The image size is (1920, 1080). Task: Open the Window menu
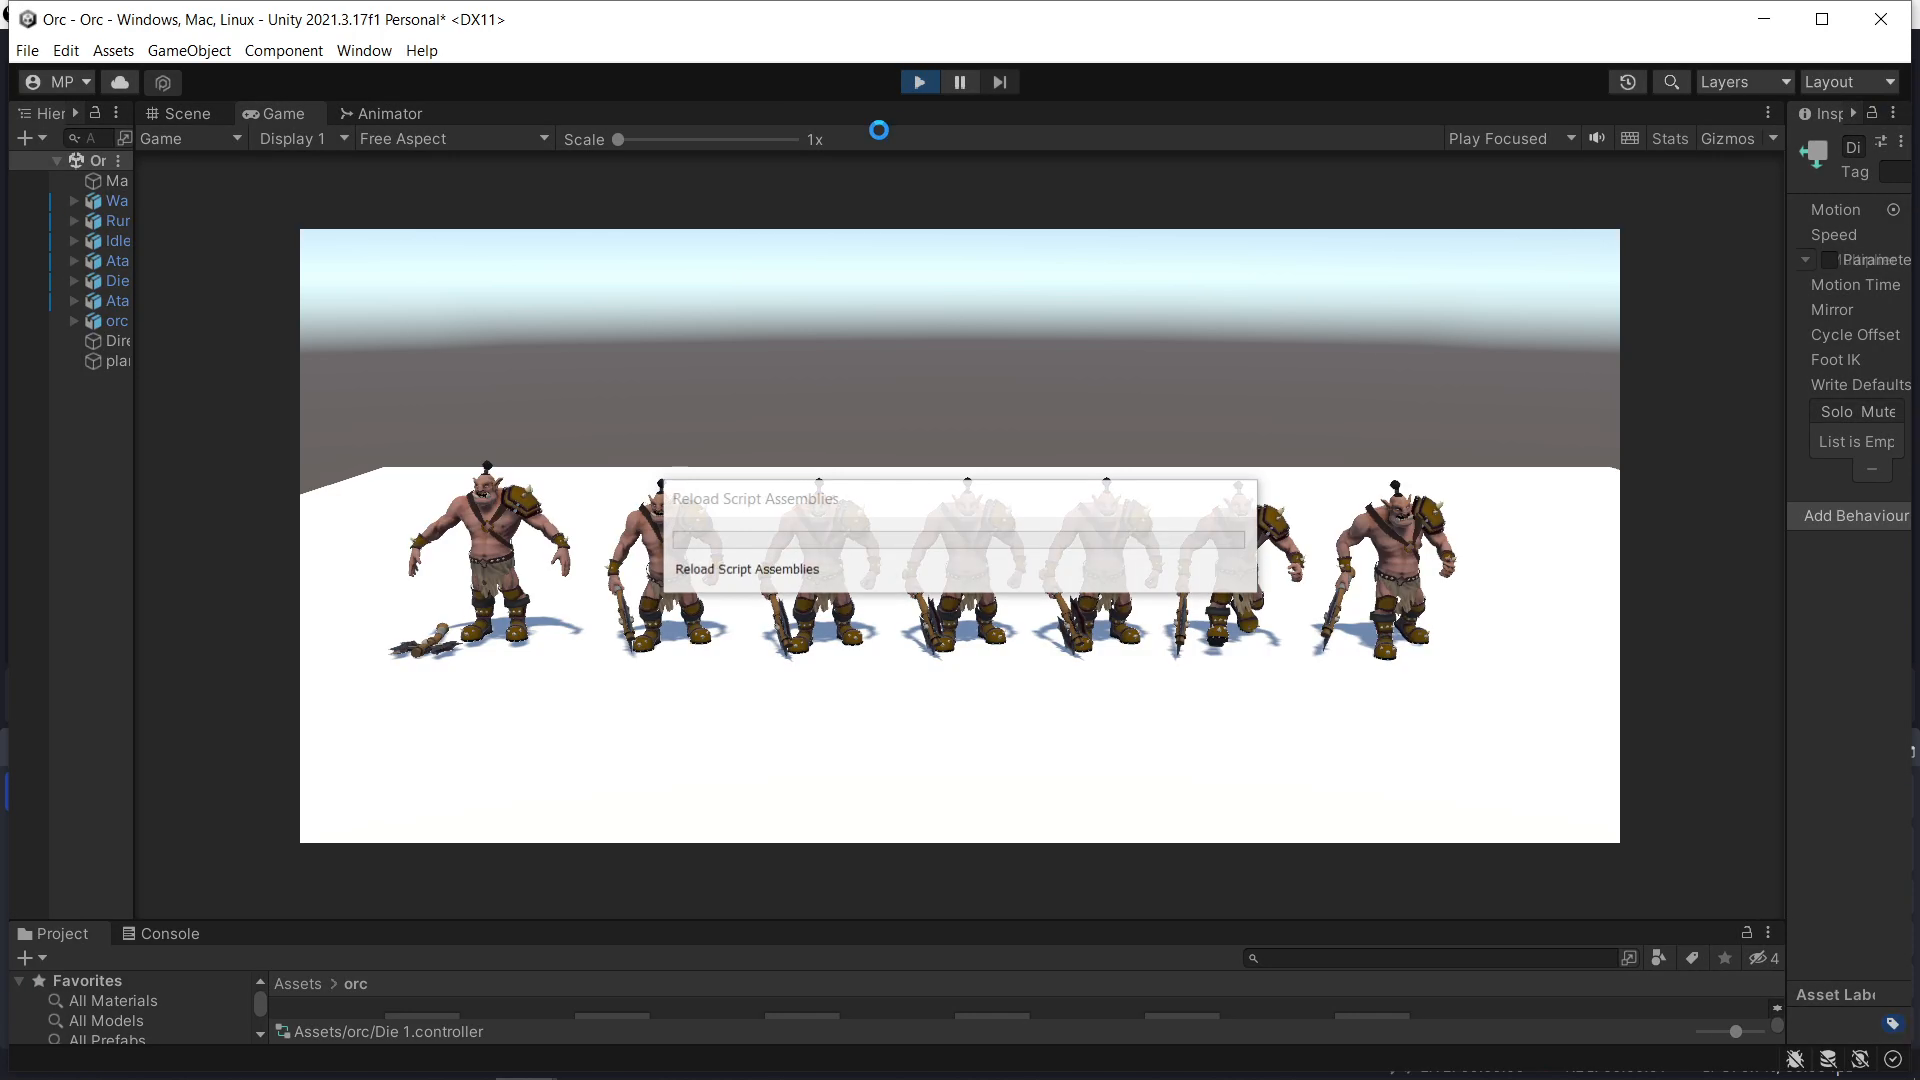(364, 50)
